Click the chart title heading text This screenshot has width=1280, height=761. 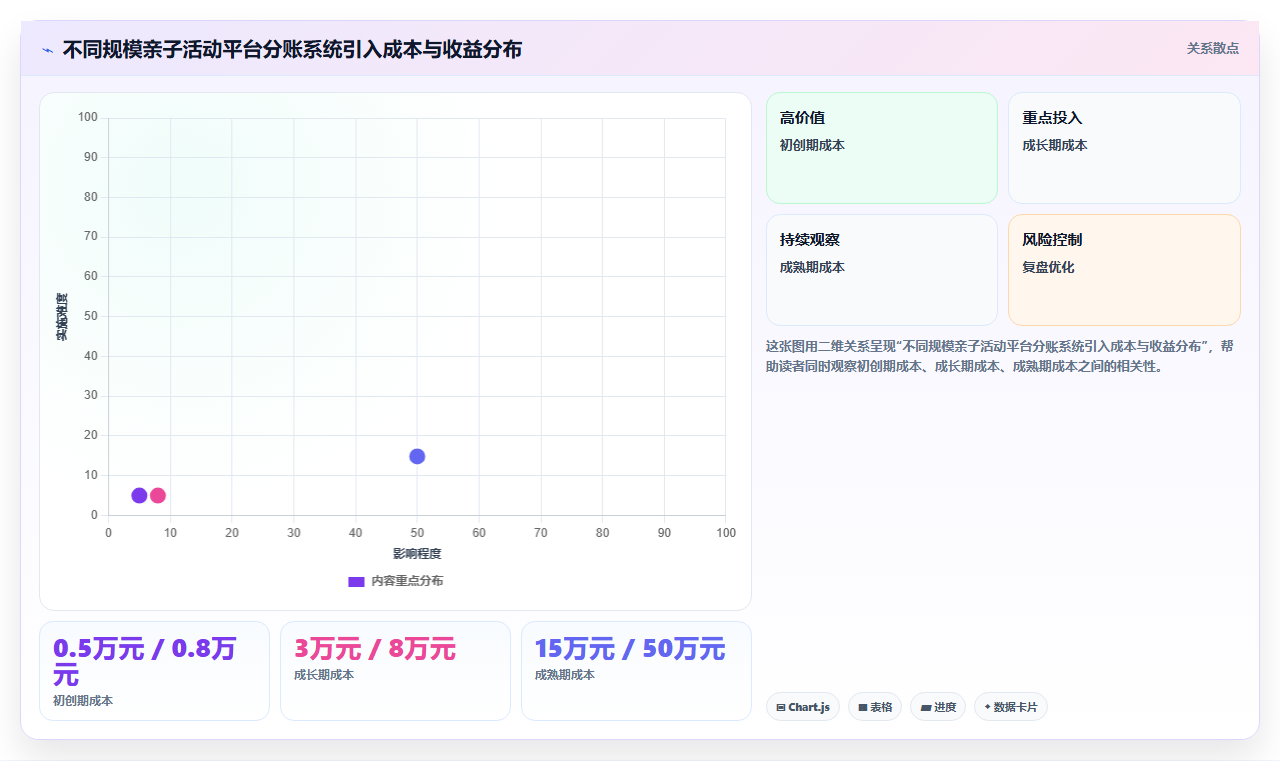(x=292, y=49)
